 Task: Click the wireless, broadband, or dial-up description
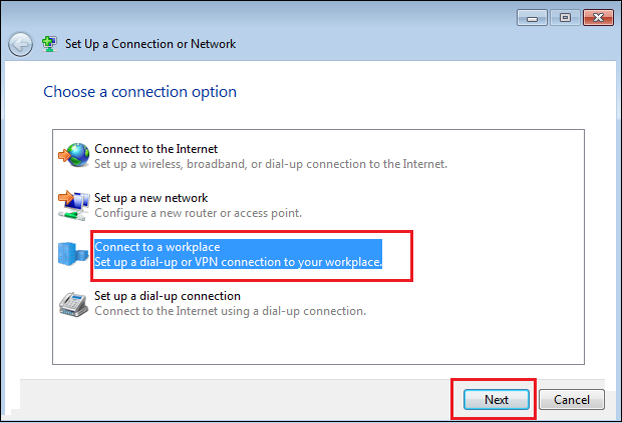pyautogui.click(x=271, y=164)
